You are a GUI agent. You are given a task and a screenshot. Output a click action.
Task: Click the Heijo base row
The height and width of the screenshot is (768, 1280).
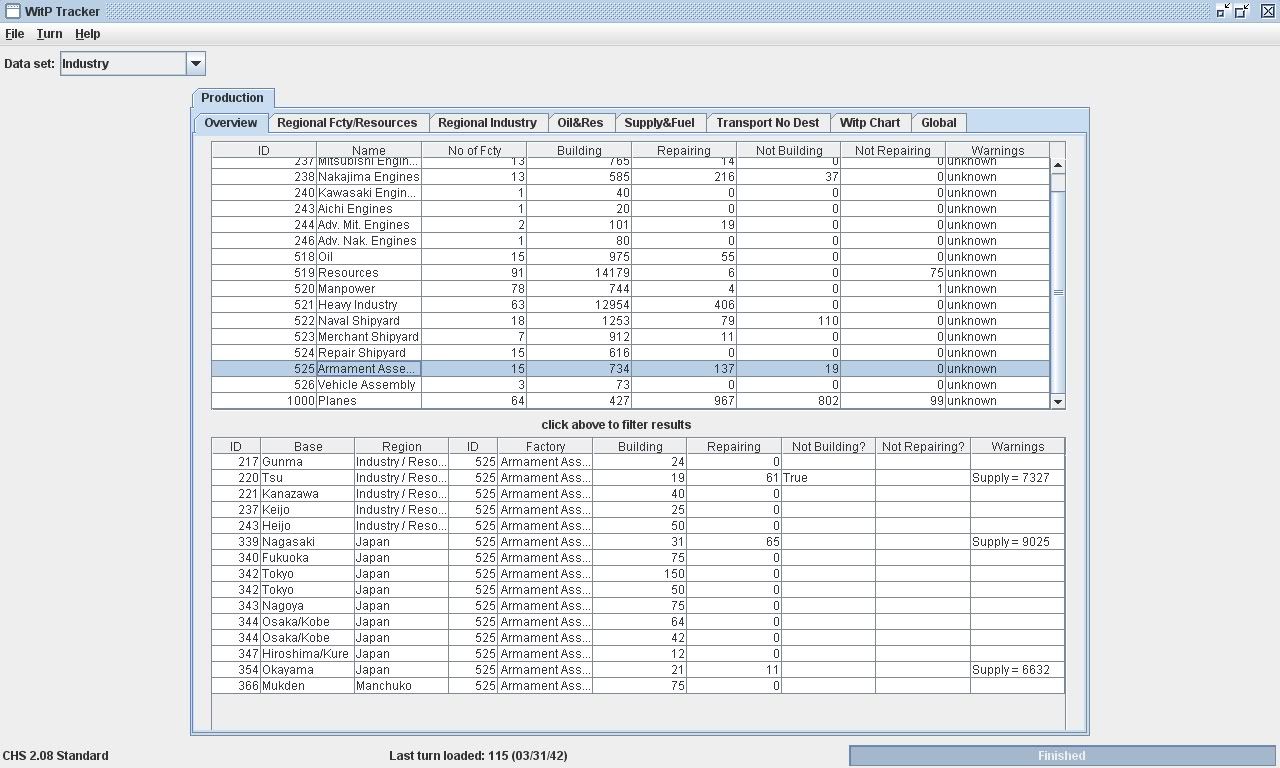click(638, 526)
